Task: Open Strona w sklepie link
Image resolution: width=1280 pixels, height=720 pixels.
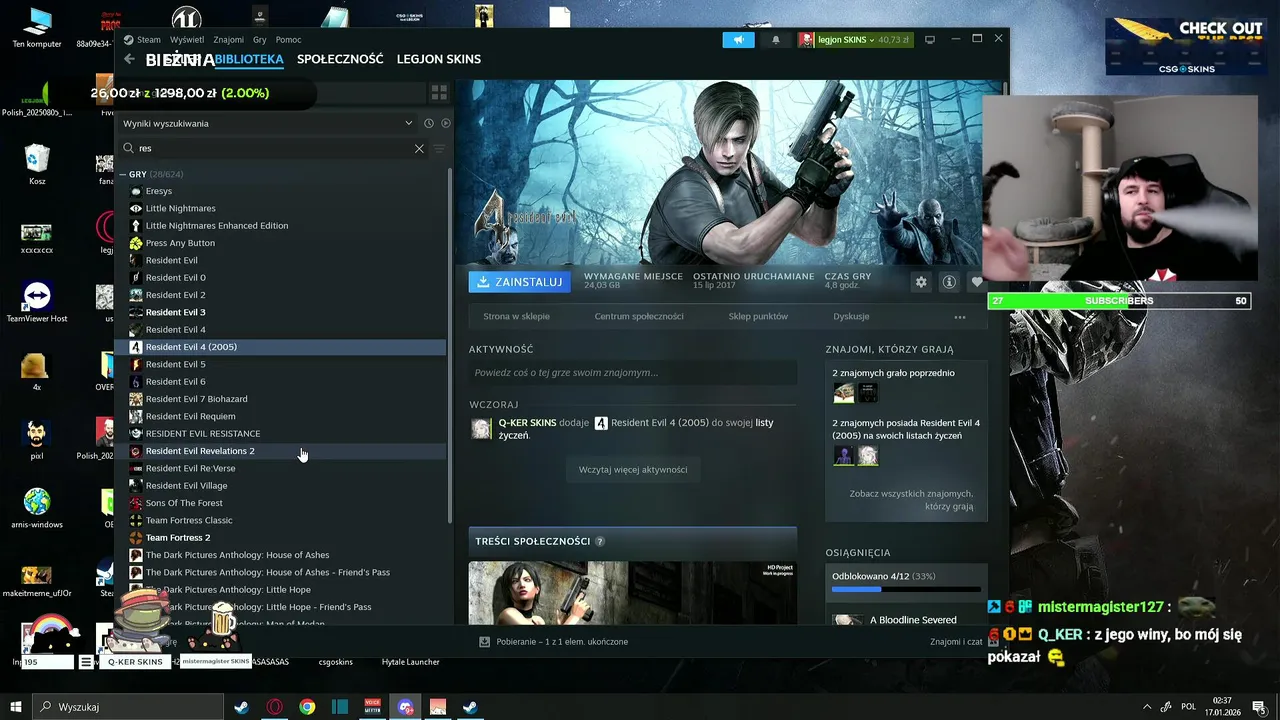Action: (x=516, y=316)
